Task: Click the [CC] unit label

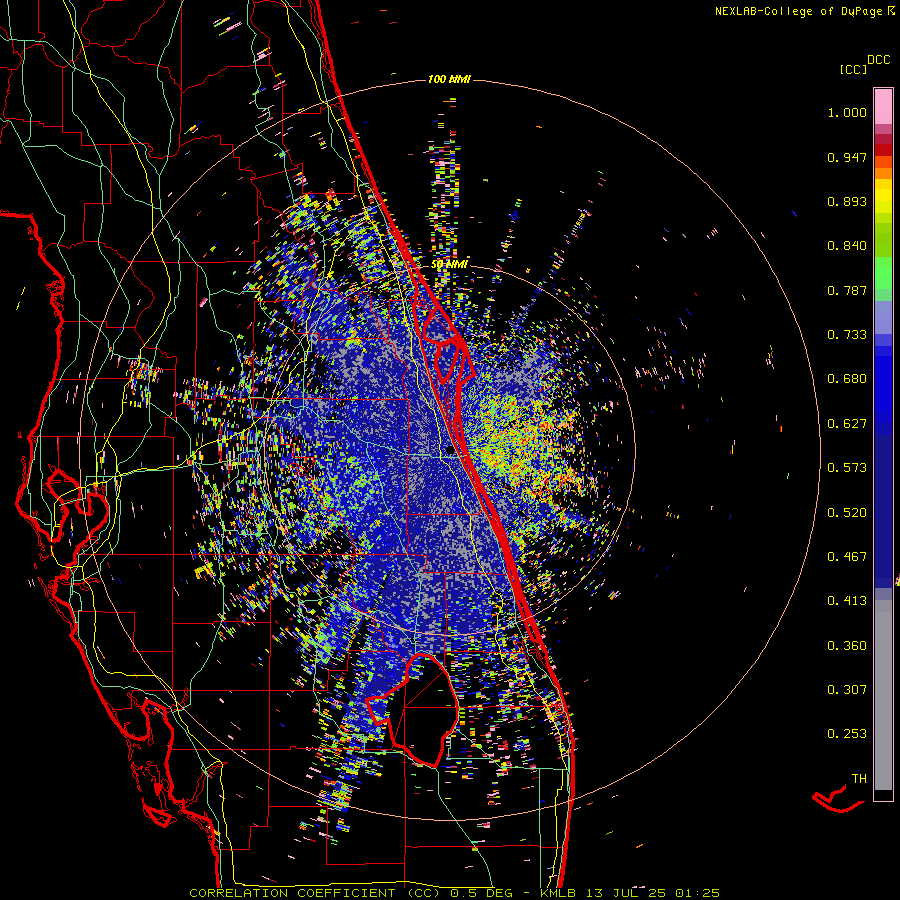Action: (853, 69)
